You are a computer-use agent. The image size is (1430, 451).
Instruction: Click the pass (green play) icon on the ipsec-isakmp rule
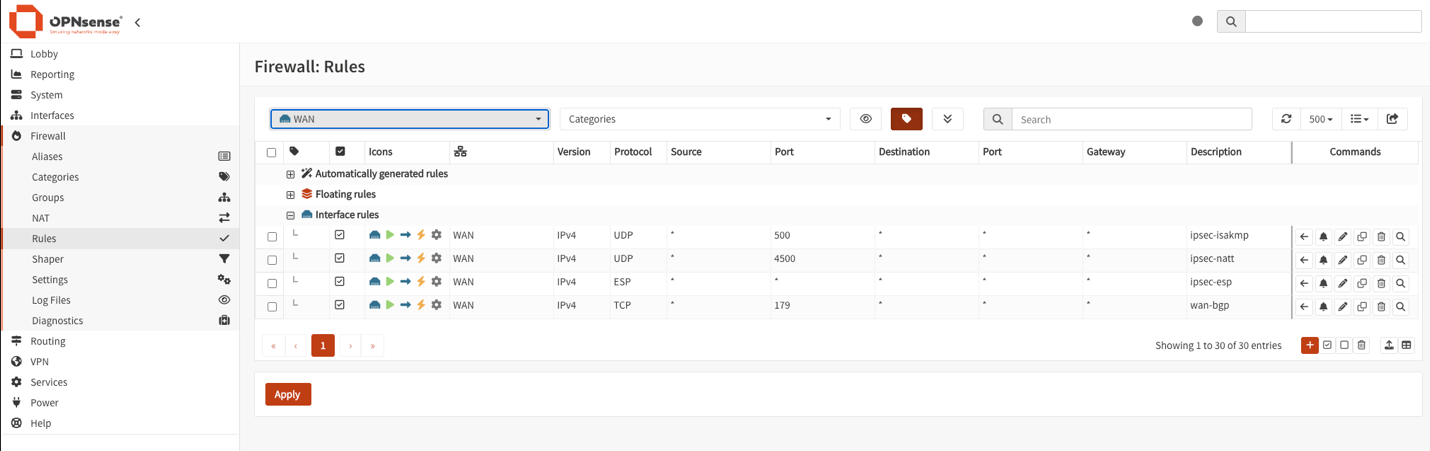(x=390, y=235)
